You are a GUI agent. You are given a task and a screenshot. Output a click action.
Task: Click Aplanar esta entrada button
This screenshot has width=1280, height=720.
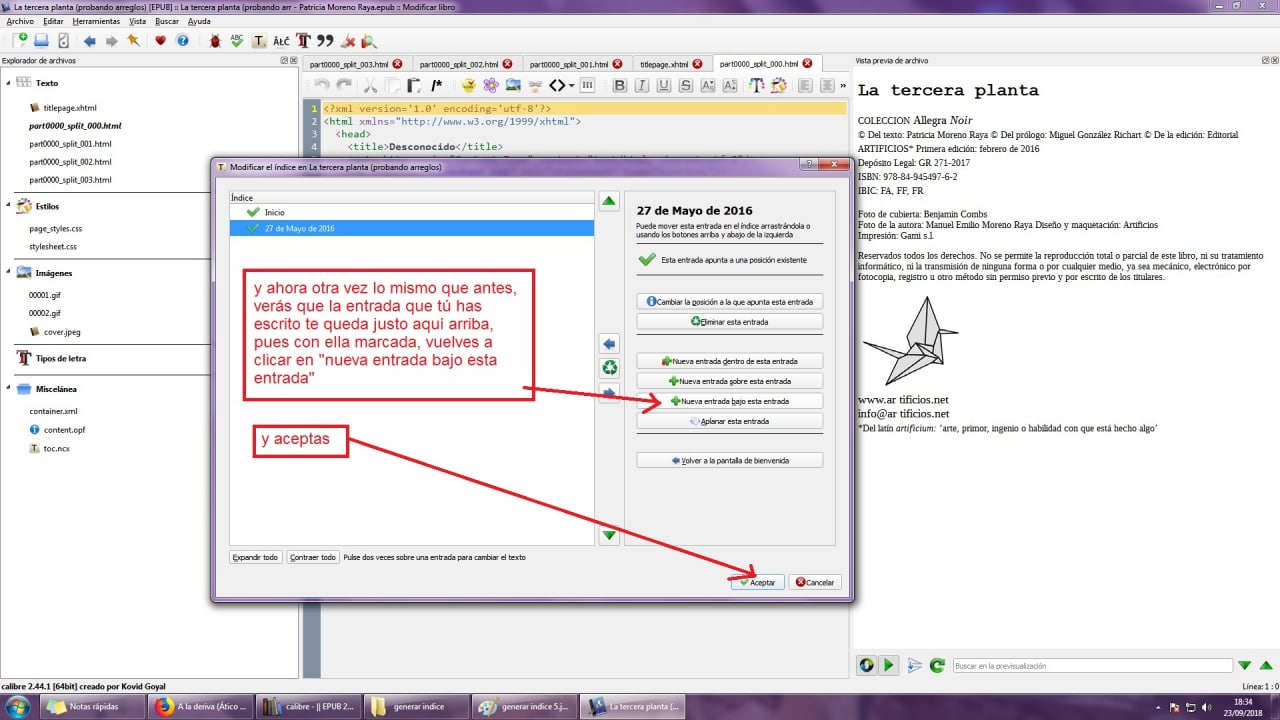(x=730, y=422)
